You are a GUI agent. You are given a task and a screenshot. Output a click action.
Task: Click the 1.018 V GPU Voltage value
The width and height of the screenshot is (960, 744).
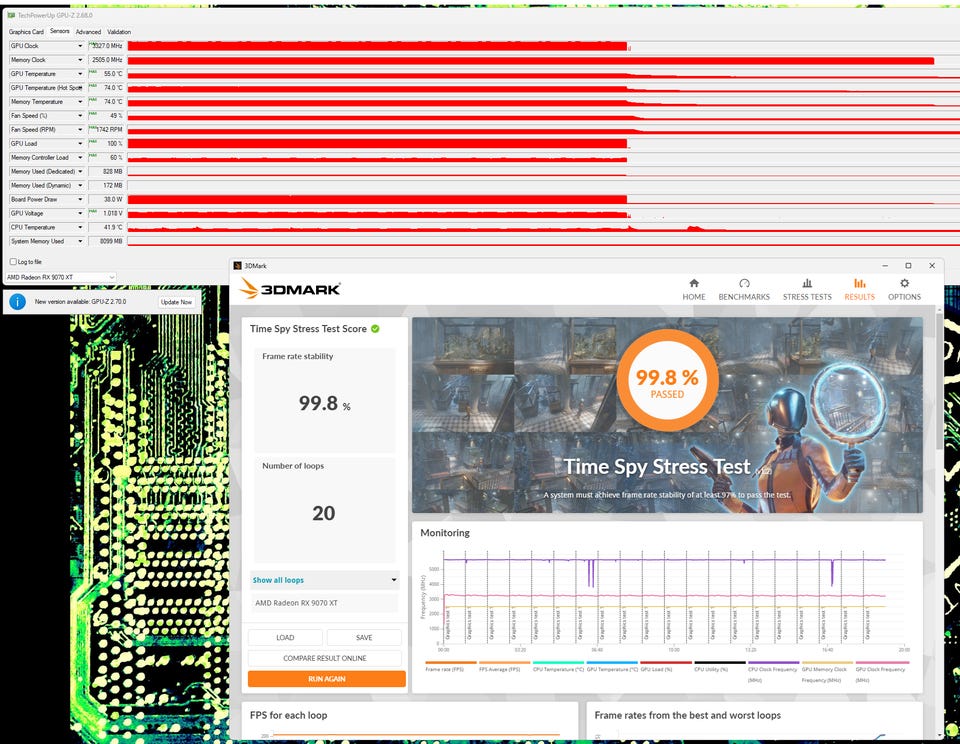[106, 213]
